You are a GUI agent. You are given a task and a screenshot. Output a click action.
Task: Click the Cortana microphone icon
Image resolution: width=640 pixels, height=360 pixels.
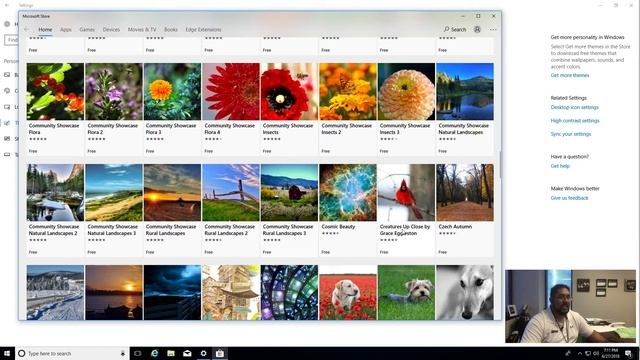click(122, 353)
